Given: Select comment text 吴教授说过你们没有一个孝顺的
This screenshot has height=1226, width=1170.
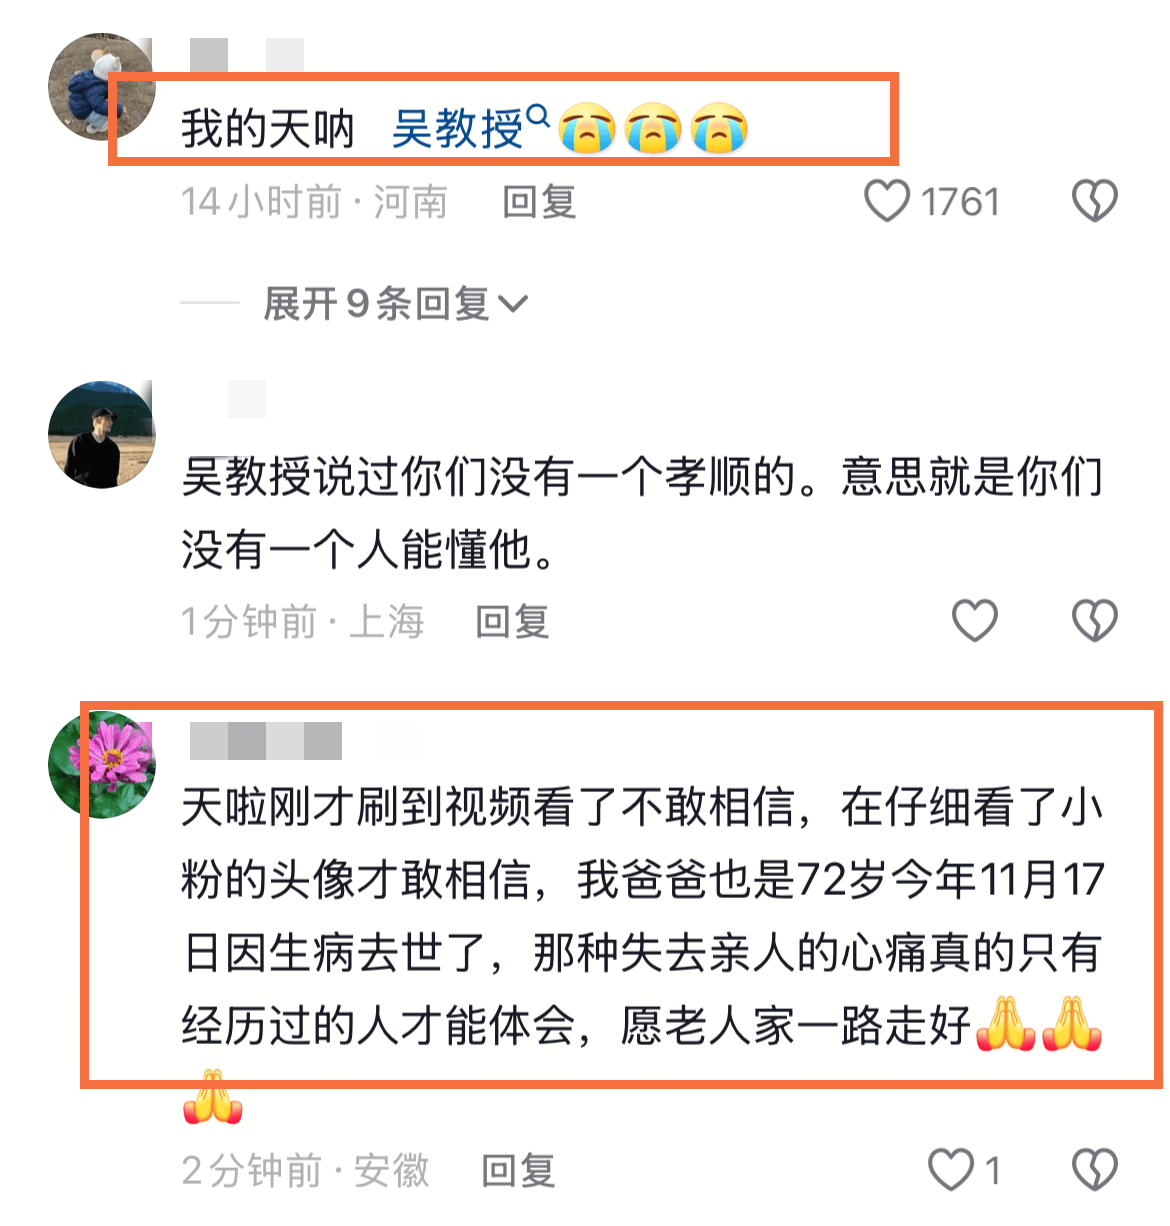Looking at the screenshot, I should point(642,512).
